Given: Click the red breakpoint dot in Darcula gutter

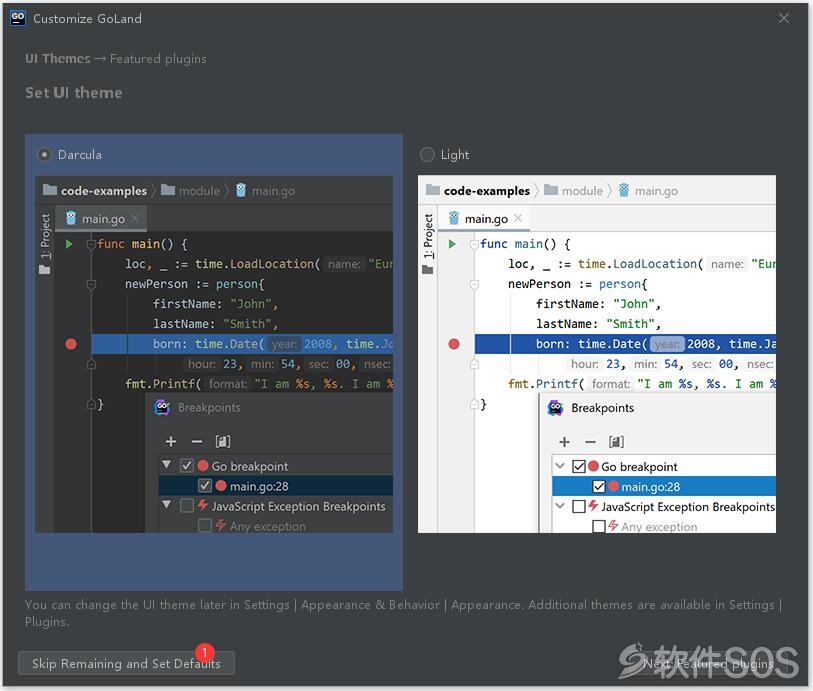Looking at the screenshot, I should click(x=71, y=344).
